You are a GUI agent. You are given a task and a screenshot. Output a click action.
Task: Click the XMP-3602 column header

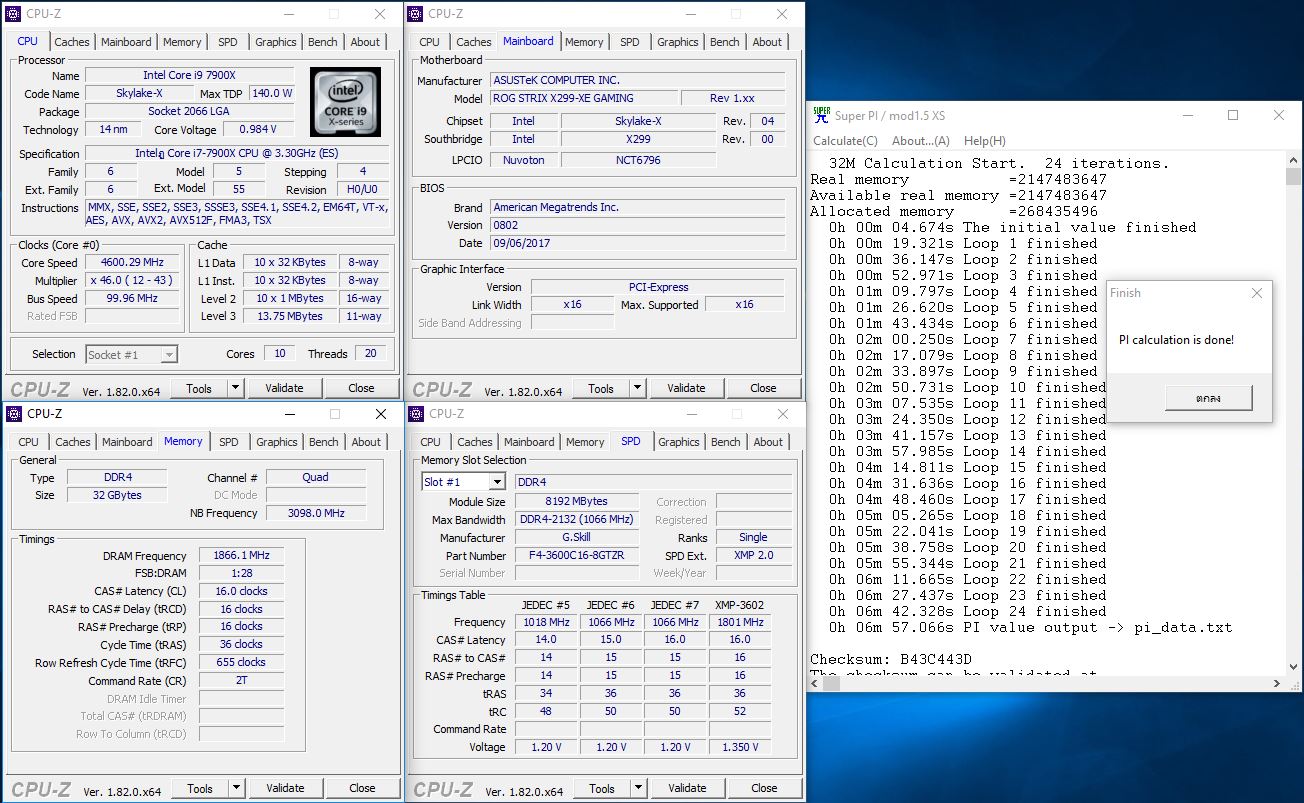[740, 605]
